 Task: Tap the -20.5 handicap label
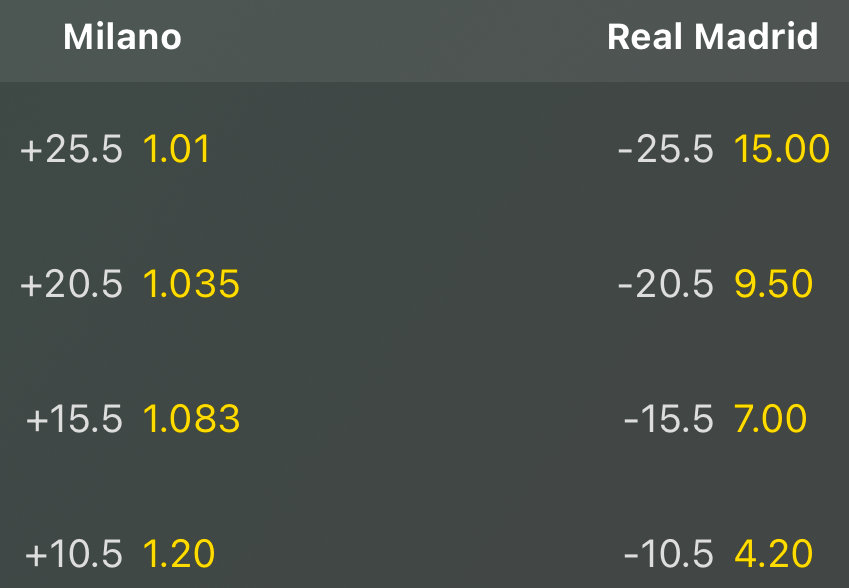[x=666, y=285]
